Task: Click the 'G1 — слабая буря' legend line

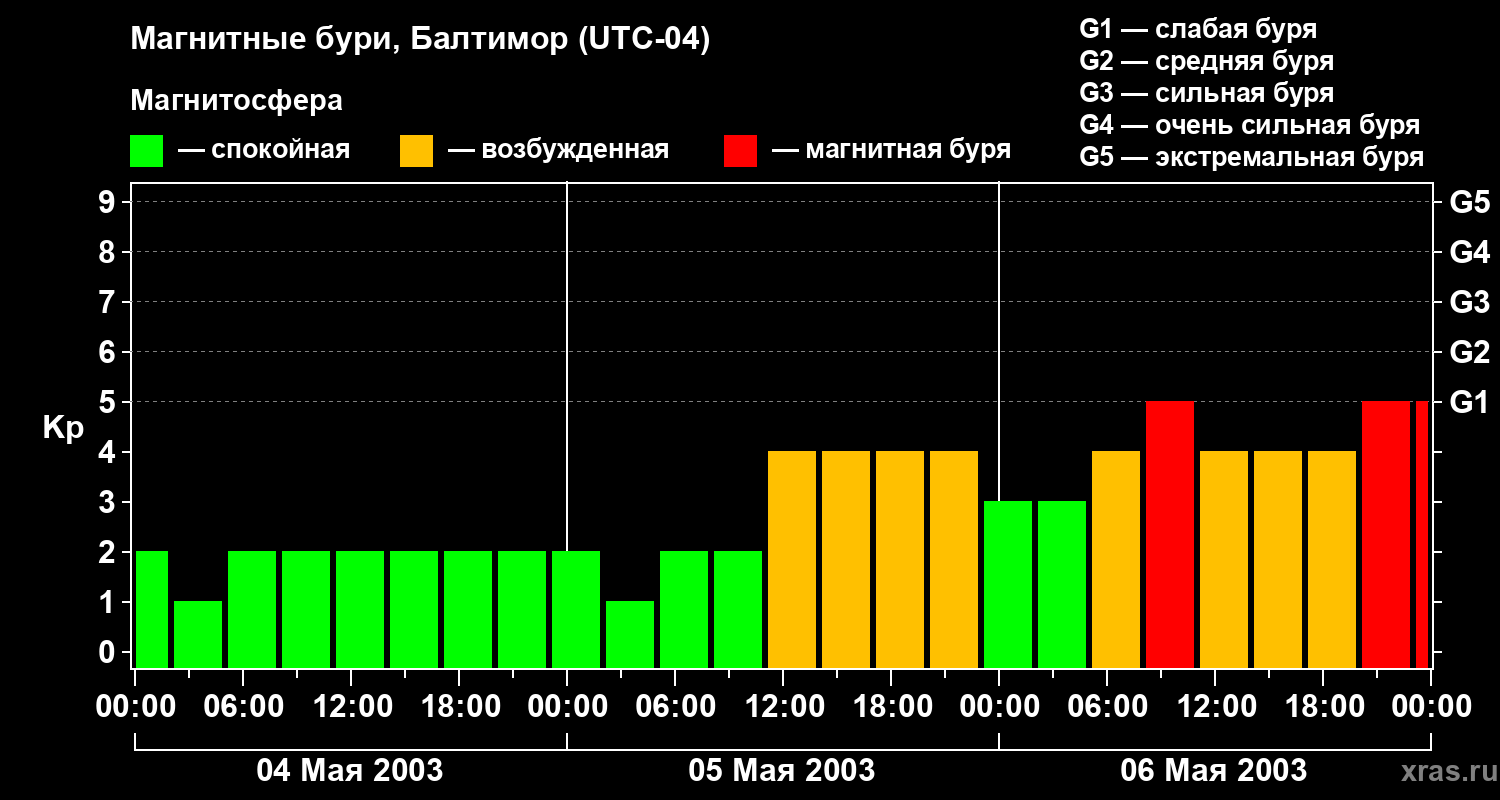Action: 1198,29
